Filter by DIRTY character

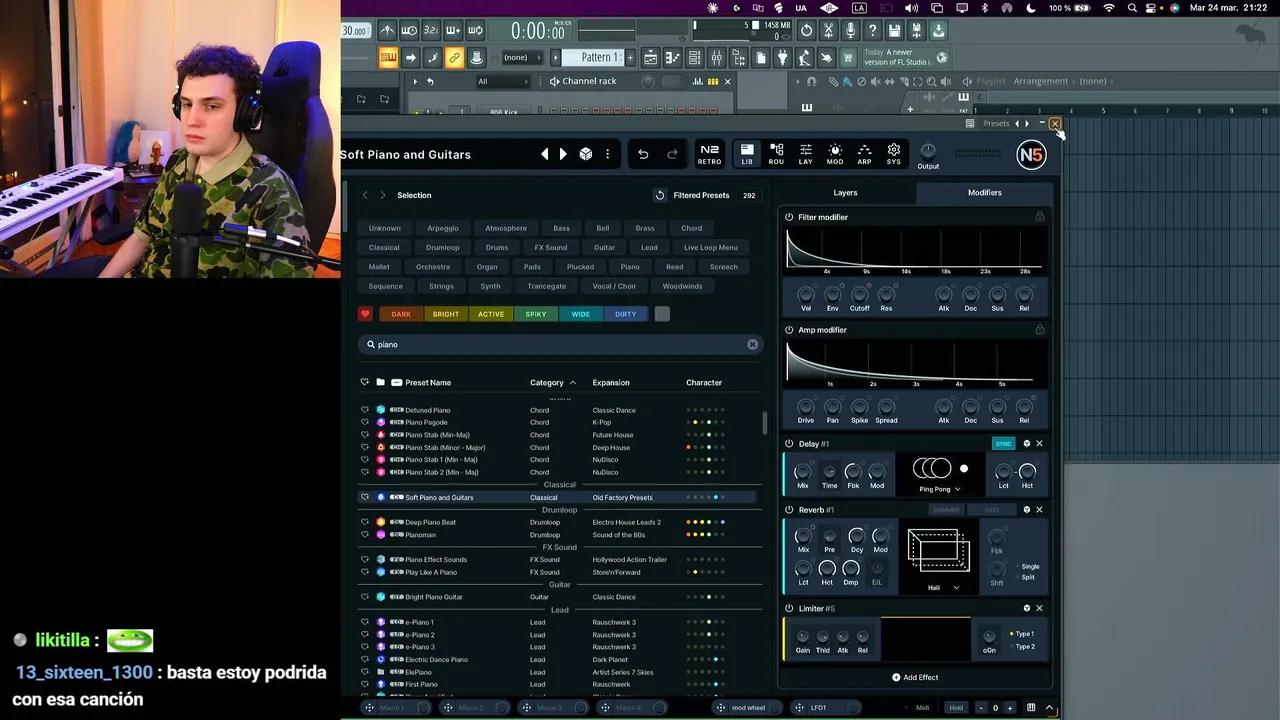(626, 314)
